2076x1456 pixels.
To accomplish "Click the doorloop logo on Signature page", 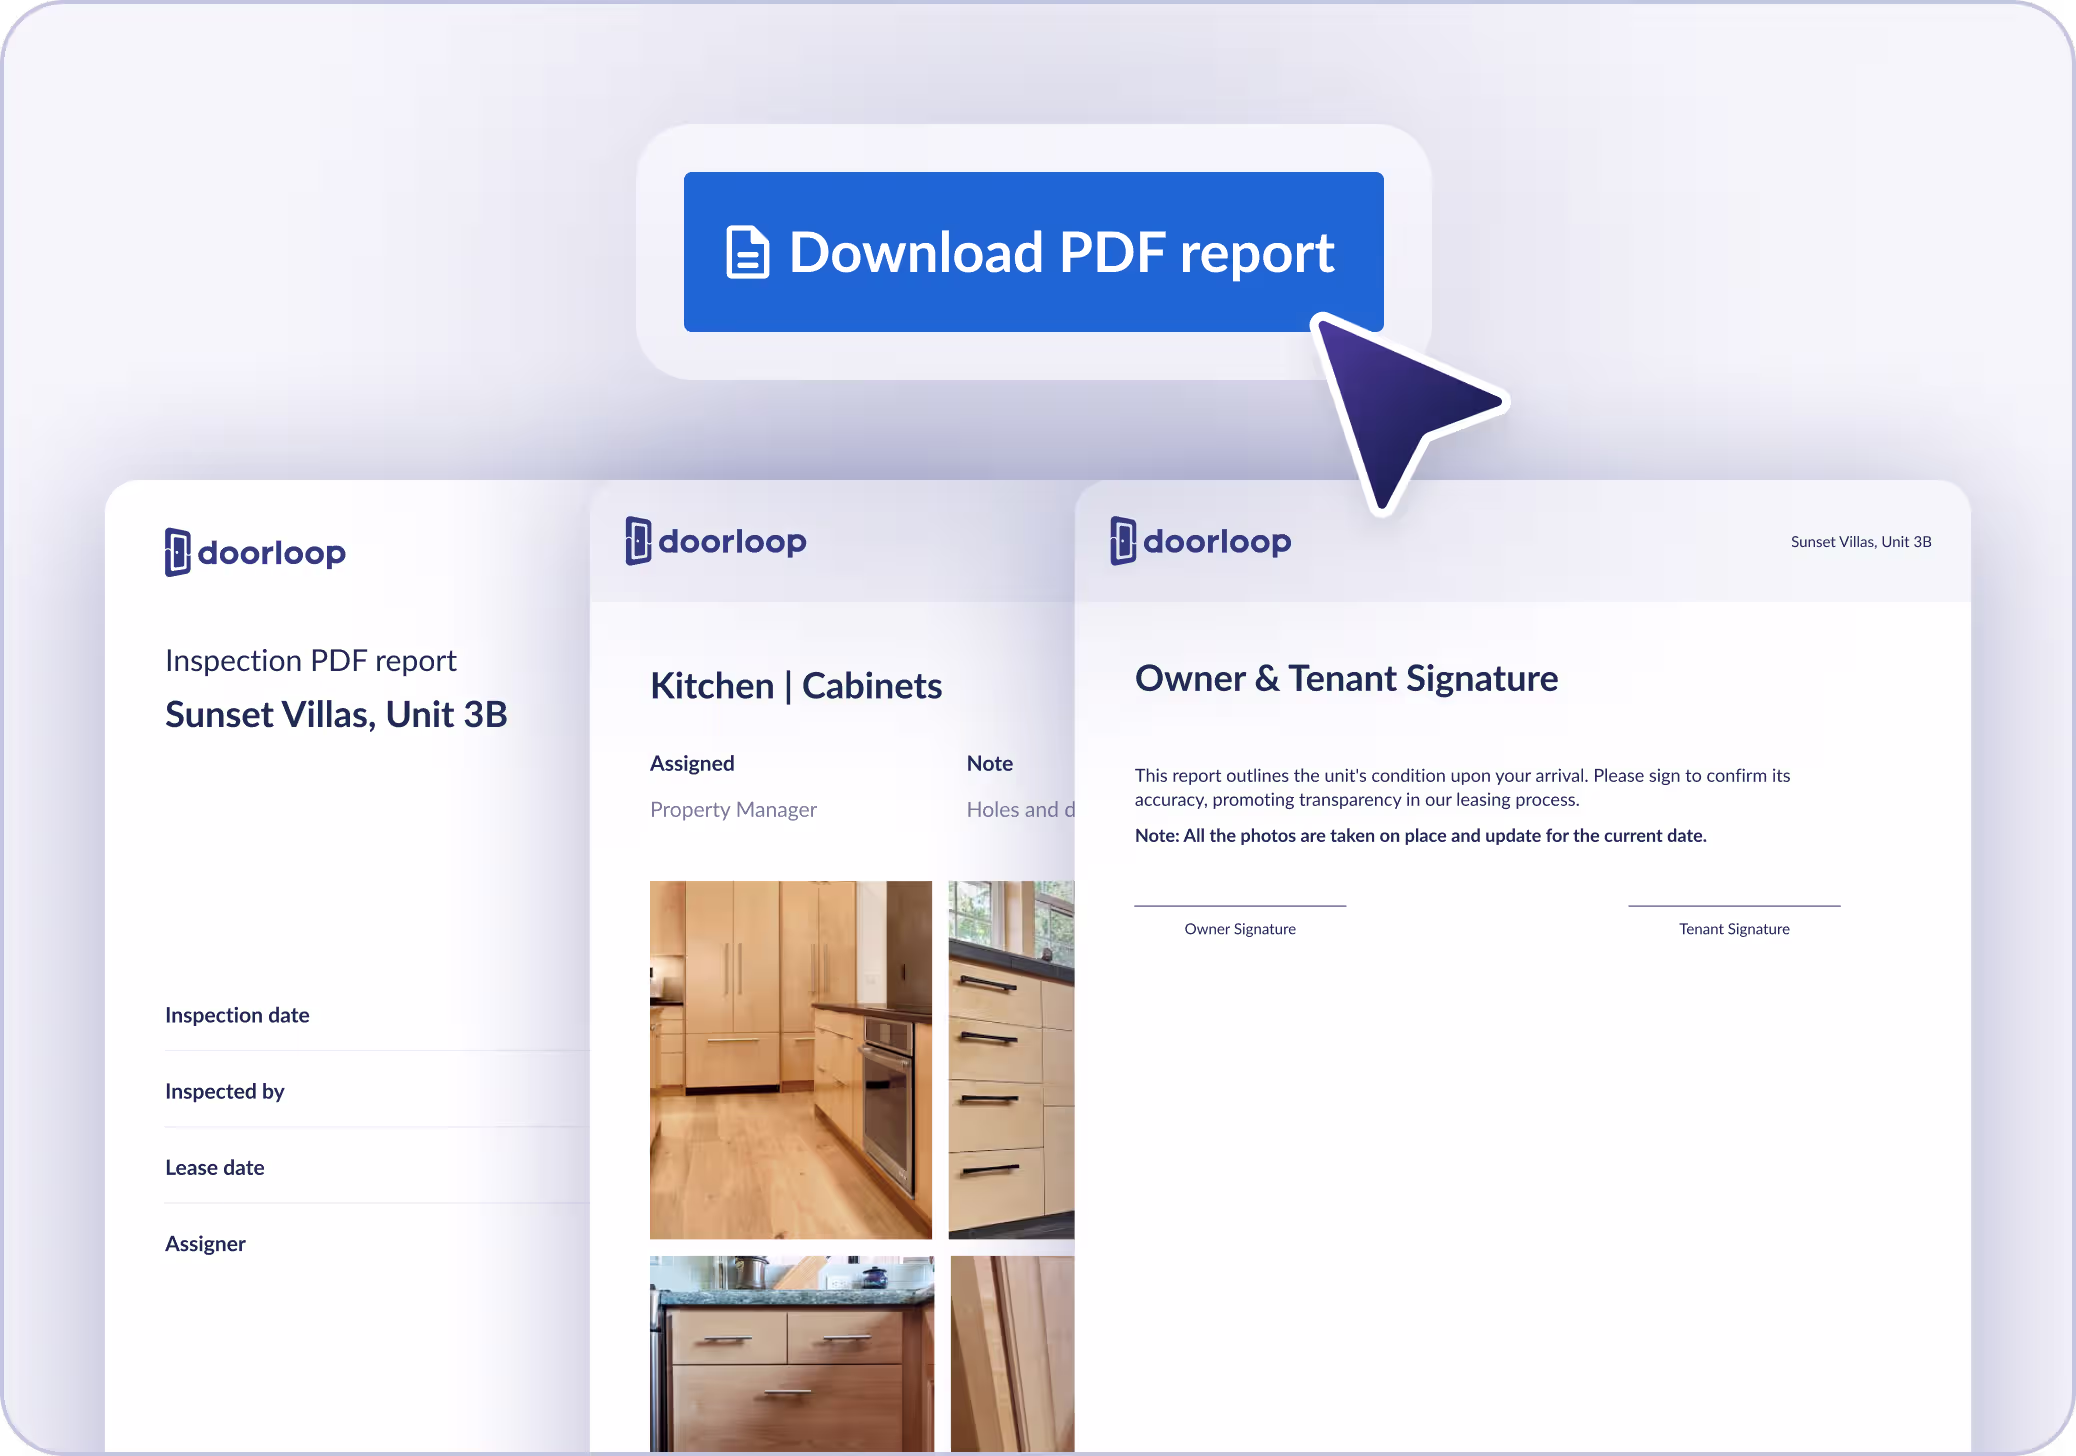I will tap(1200, 541).
